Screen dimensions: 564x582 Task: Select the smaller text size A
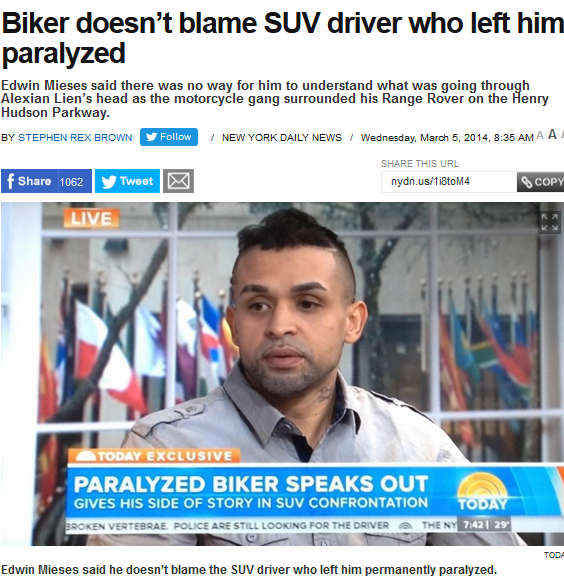pyautogui.click(x=540, y=136)
